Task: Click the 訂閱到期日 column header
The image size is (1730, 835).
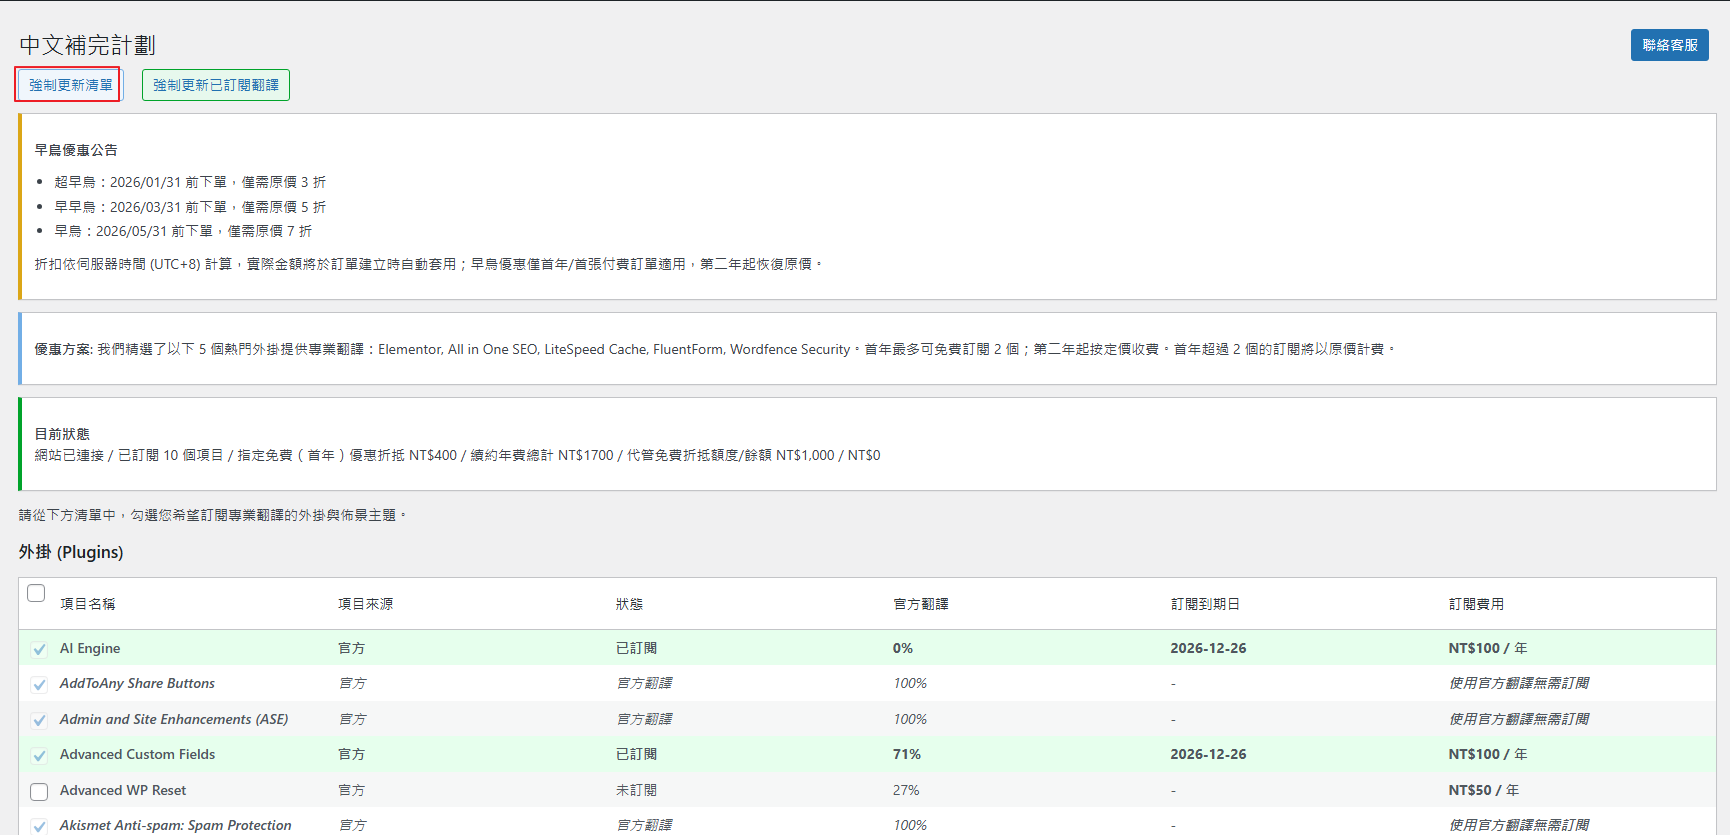Action: pos(1205,604)
